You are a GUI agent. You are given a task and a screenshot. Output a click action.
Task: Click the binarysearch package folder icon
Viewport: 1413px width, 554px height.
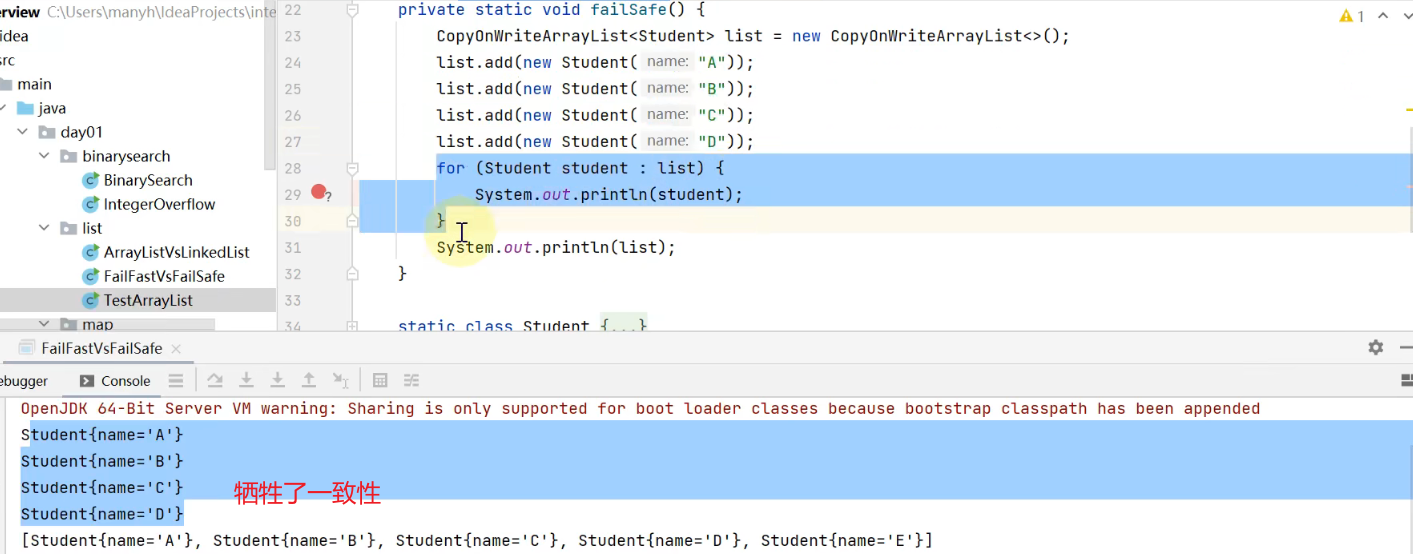[x=68, y=156]
